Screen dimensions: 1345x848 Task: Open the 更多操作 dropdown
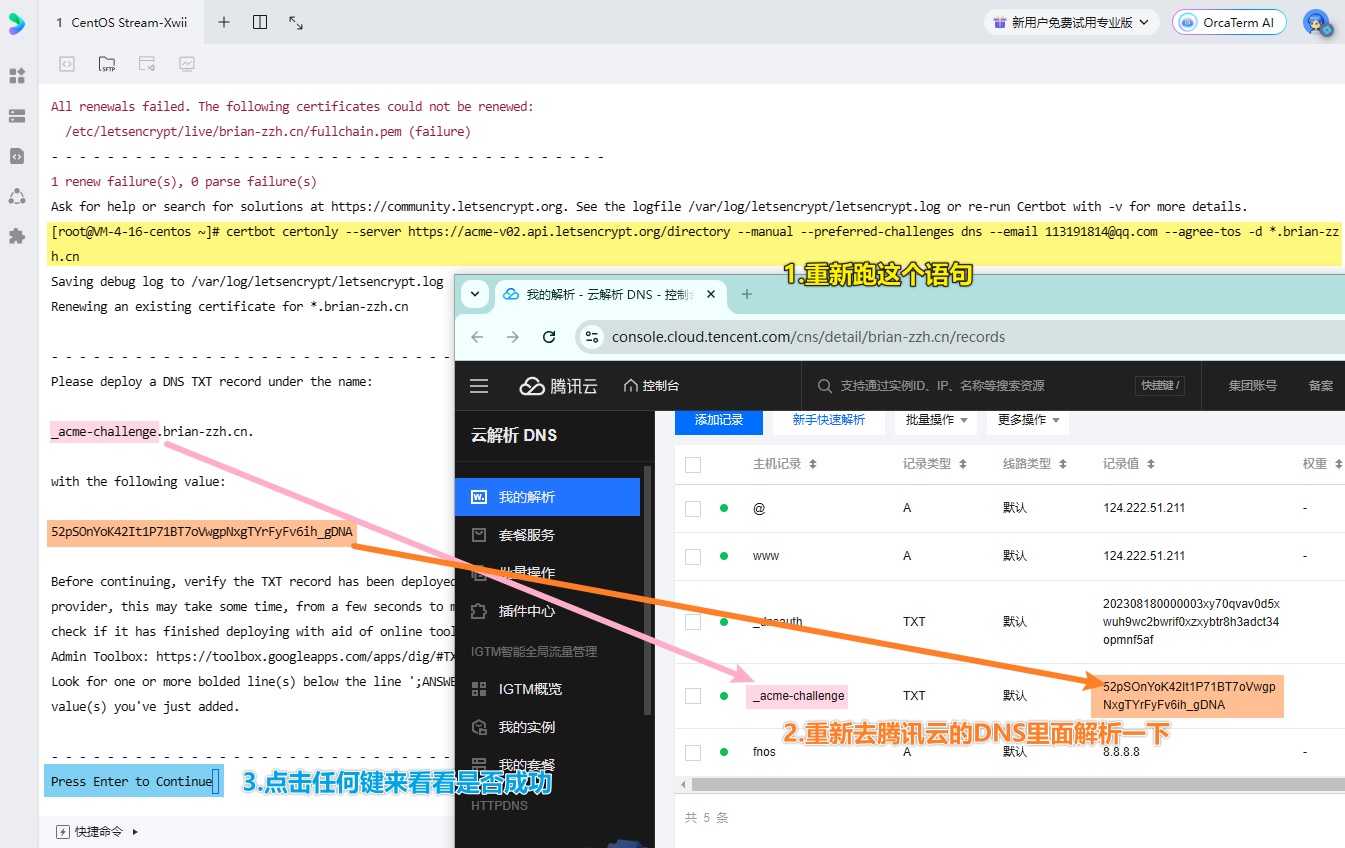coord(1028,420)
